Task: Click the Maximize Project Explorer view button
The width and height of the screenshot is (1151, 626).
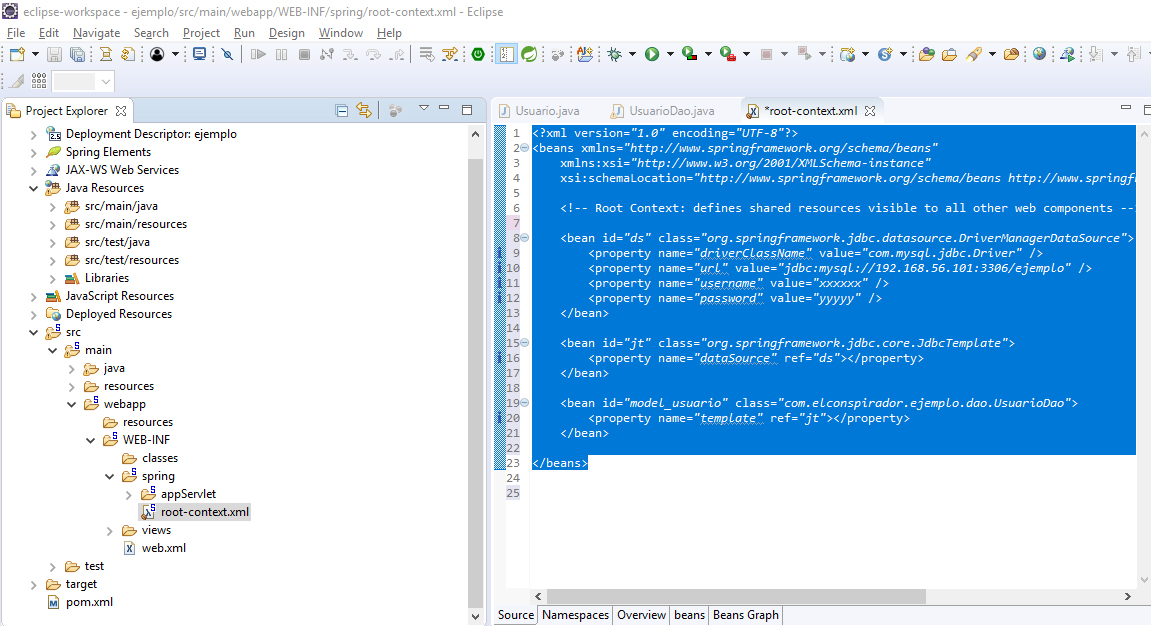Action: click(x=467, y=110)
